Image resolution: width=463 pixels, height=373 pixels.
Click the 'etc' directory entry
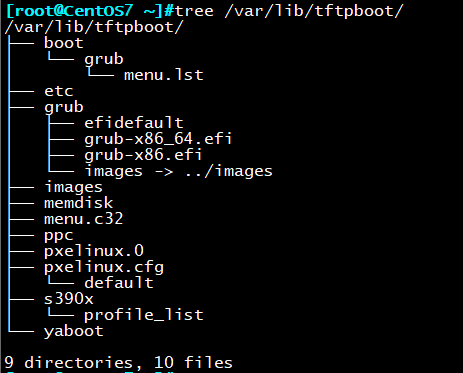point(59,91)
